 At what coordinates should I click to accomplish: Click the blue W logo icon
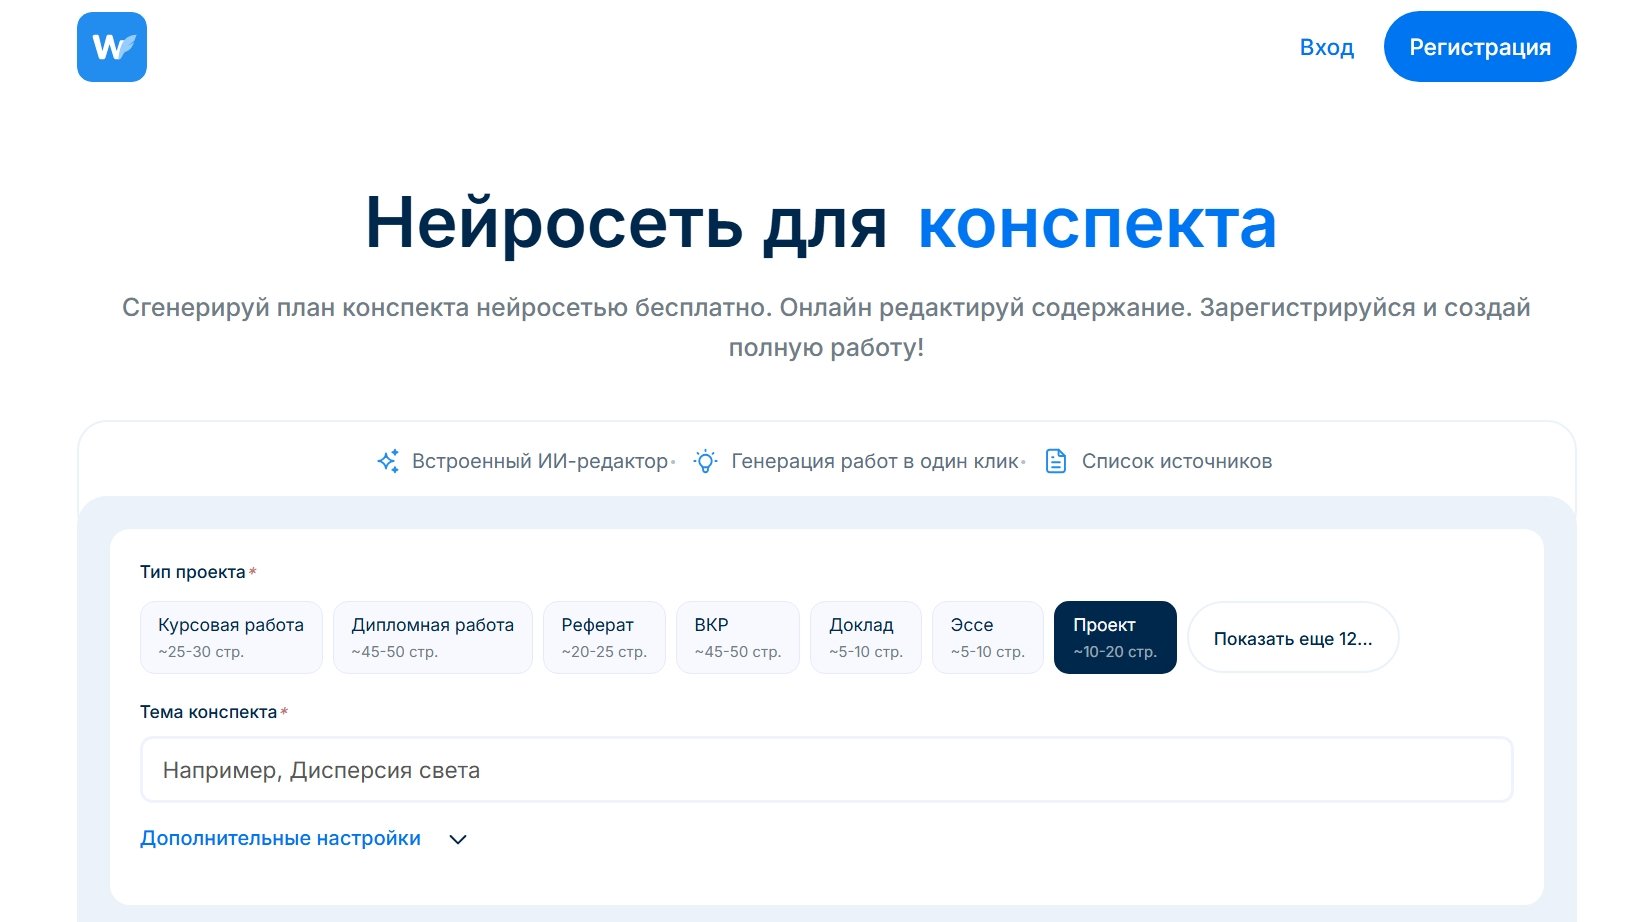[112, 47]
